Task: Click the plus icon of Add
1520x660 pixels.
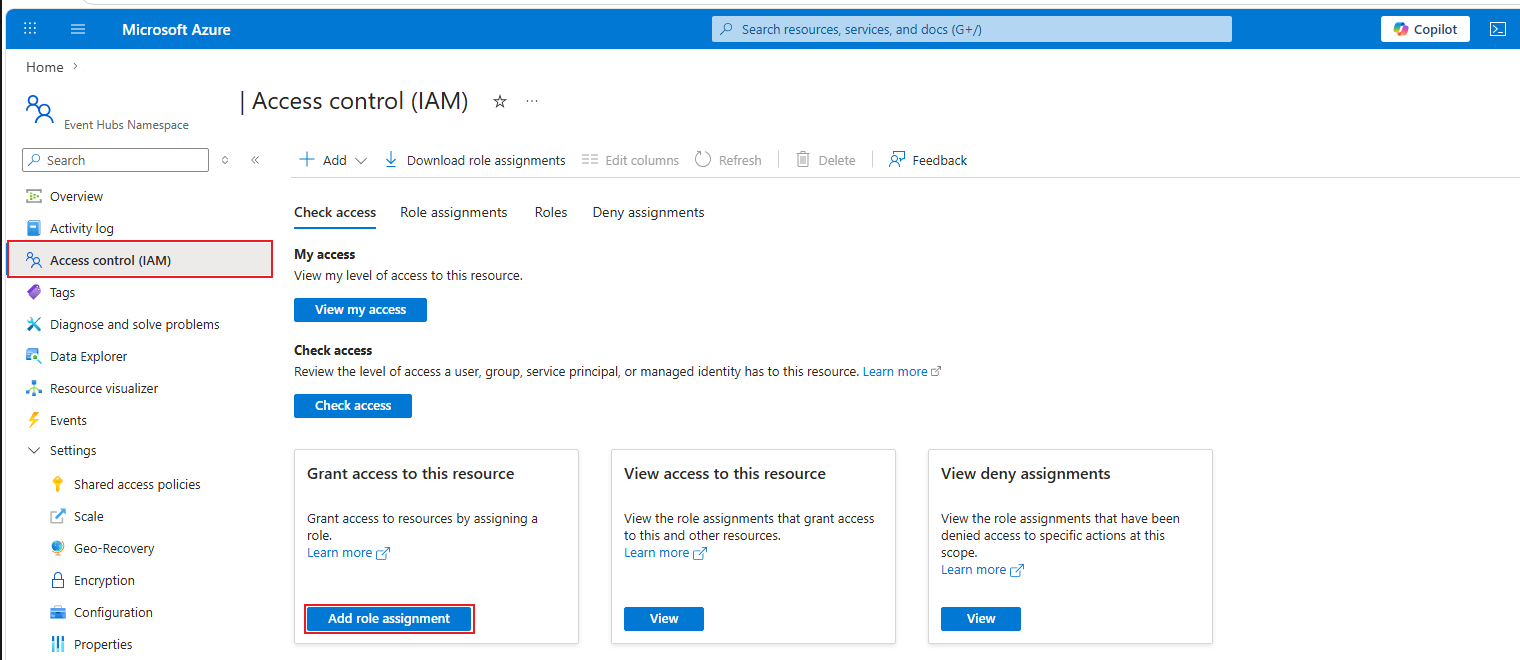Action: 308,160
